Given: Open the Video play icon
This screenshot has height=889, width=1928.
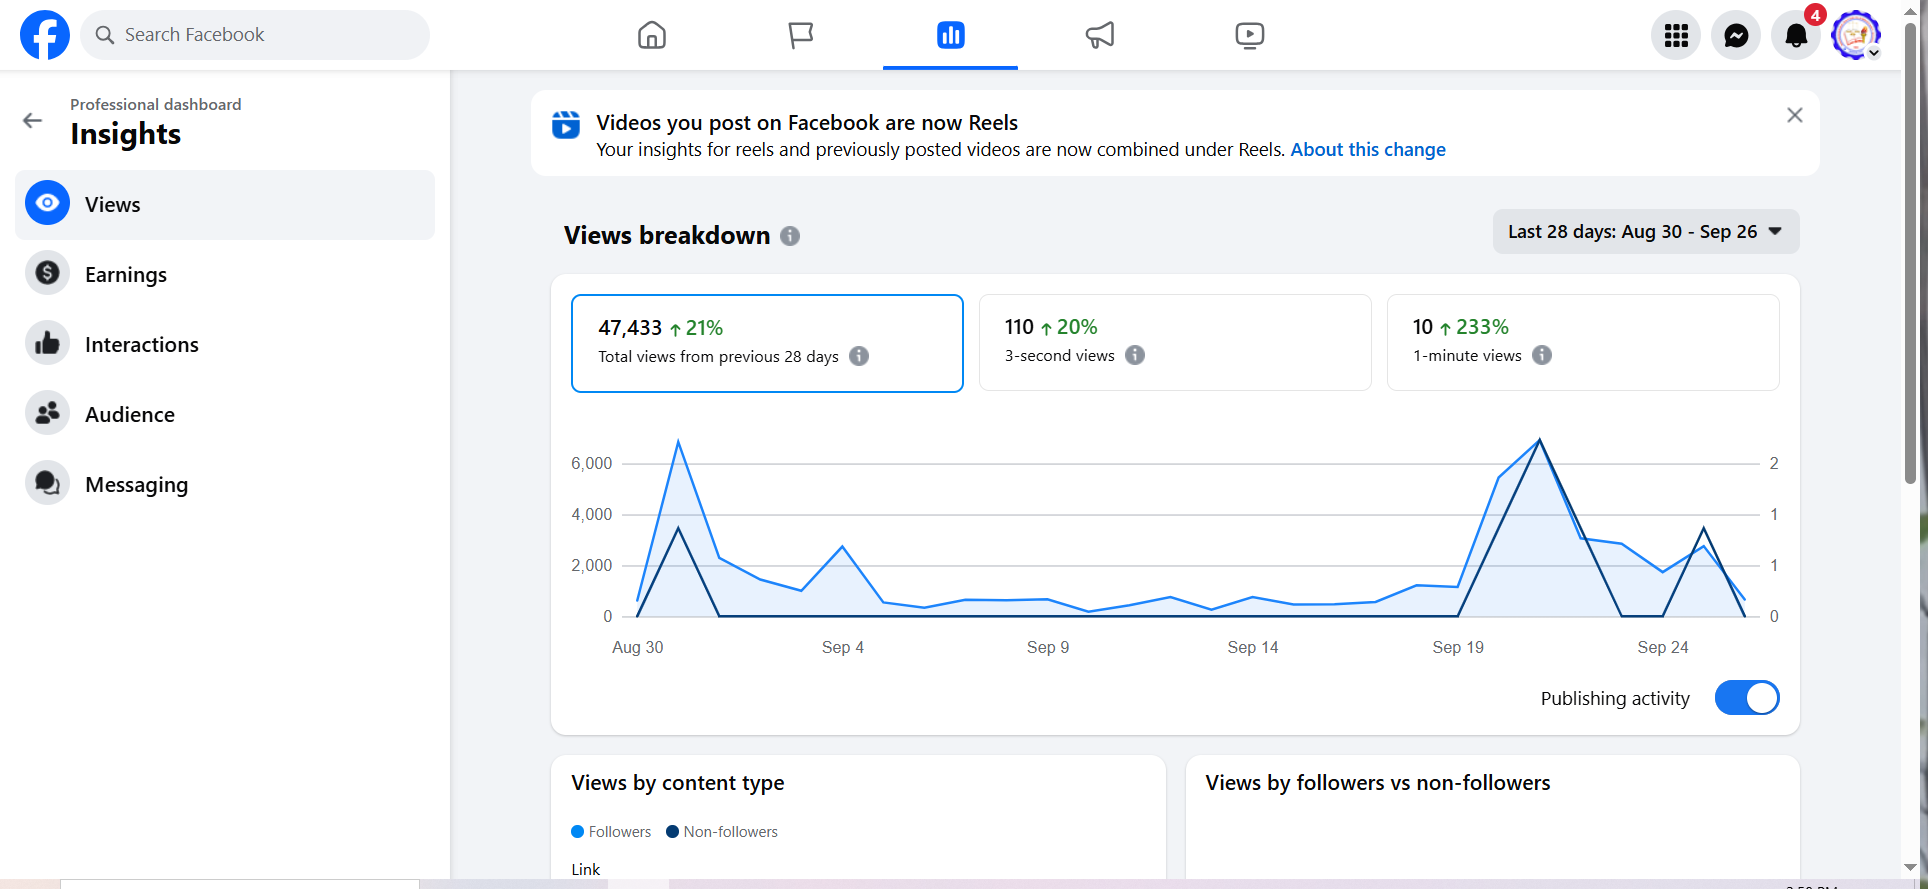Looking at the screenshot, I should pos(1249,35).
